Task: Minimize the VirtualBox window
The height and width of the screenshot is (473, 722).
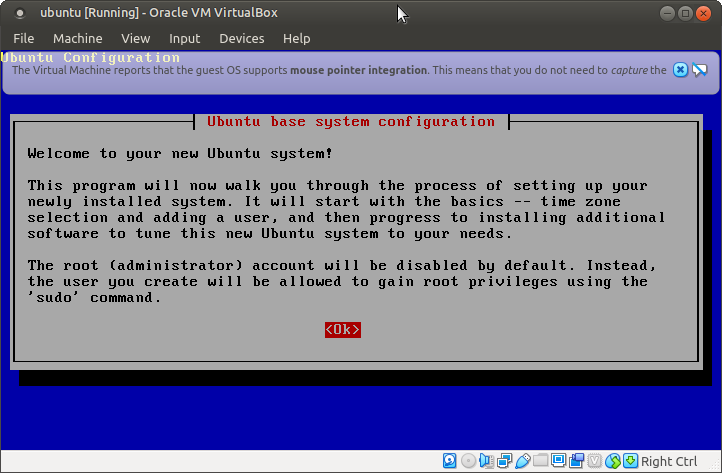Action: point(667,13)
